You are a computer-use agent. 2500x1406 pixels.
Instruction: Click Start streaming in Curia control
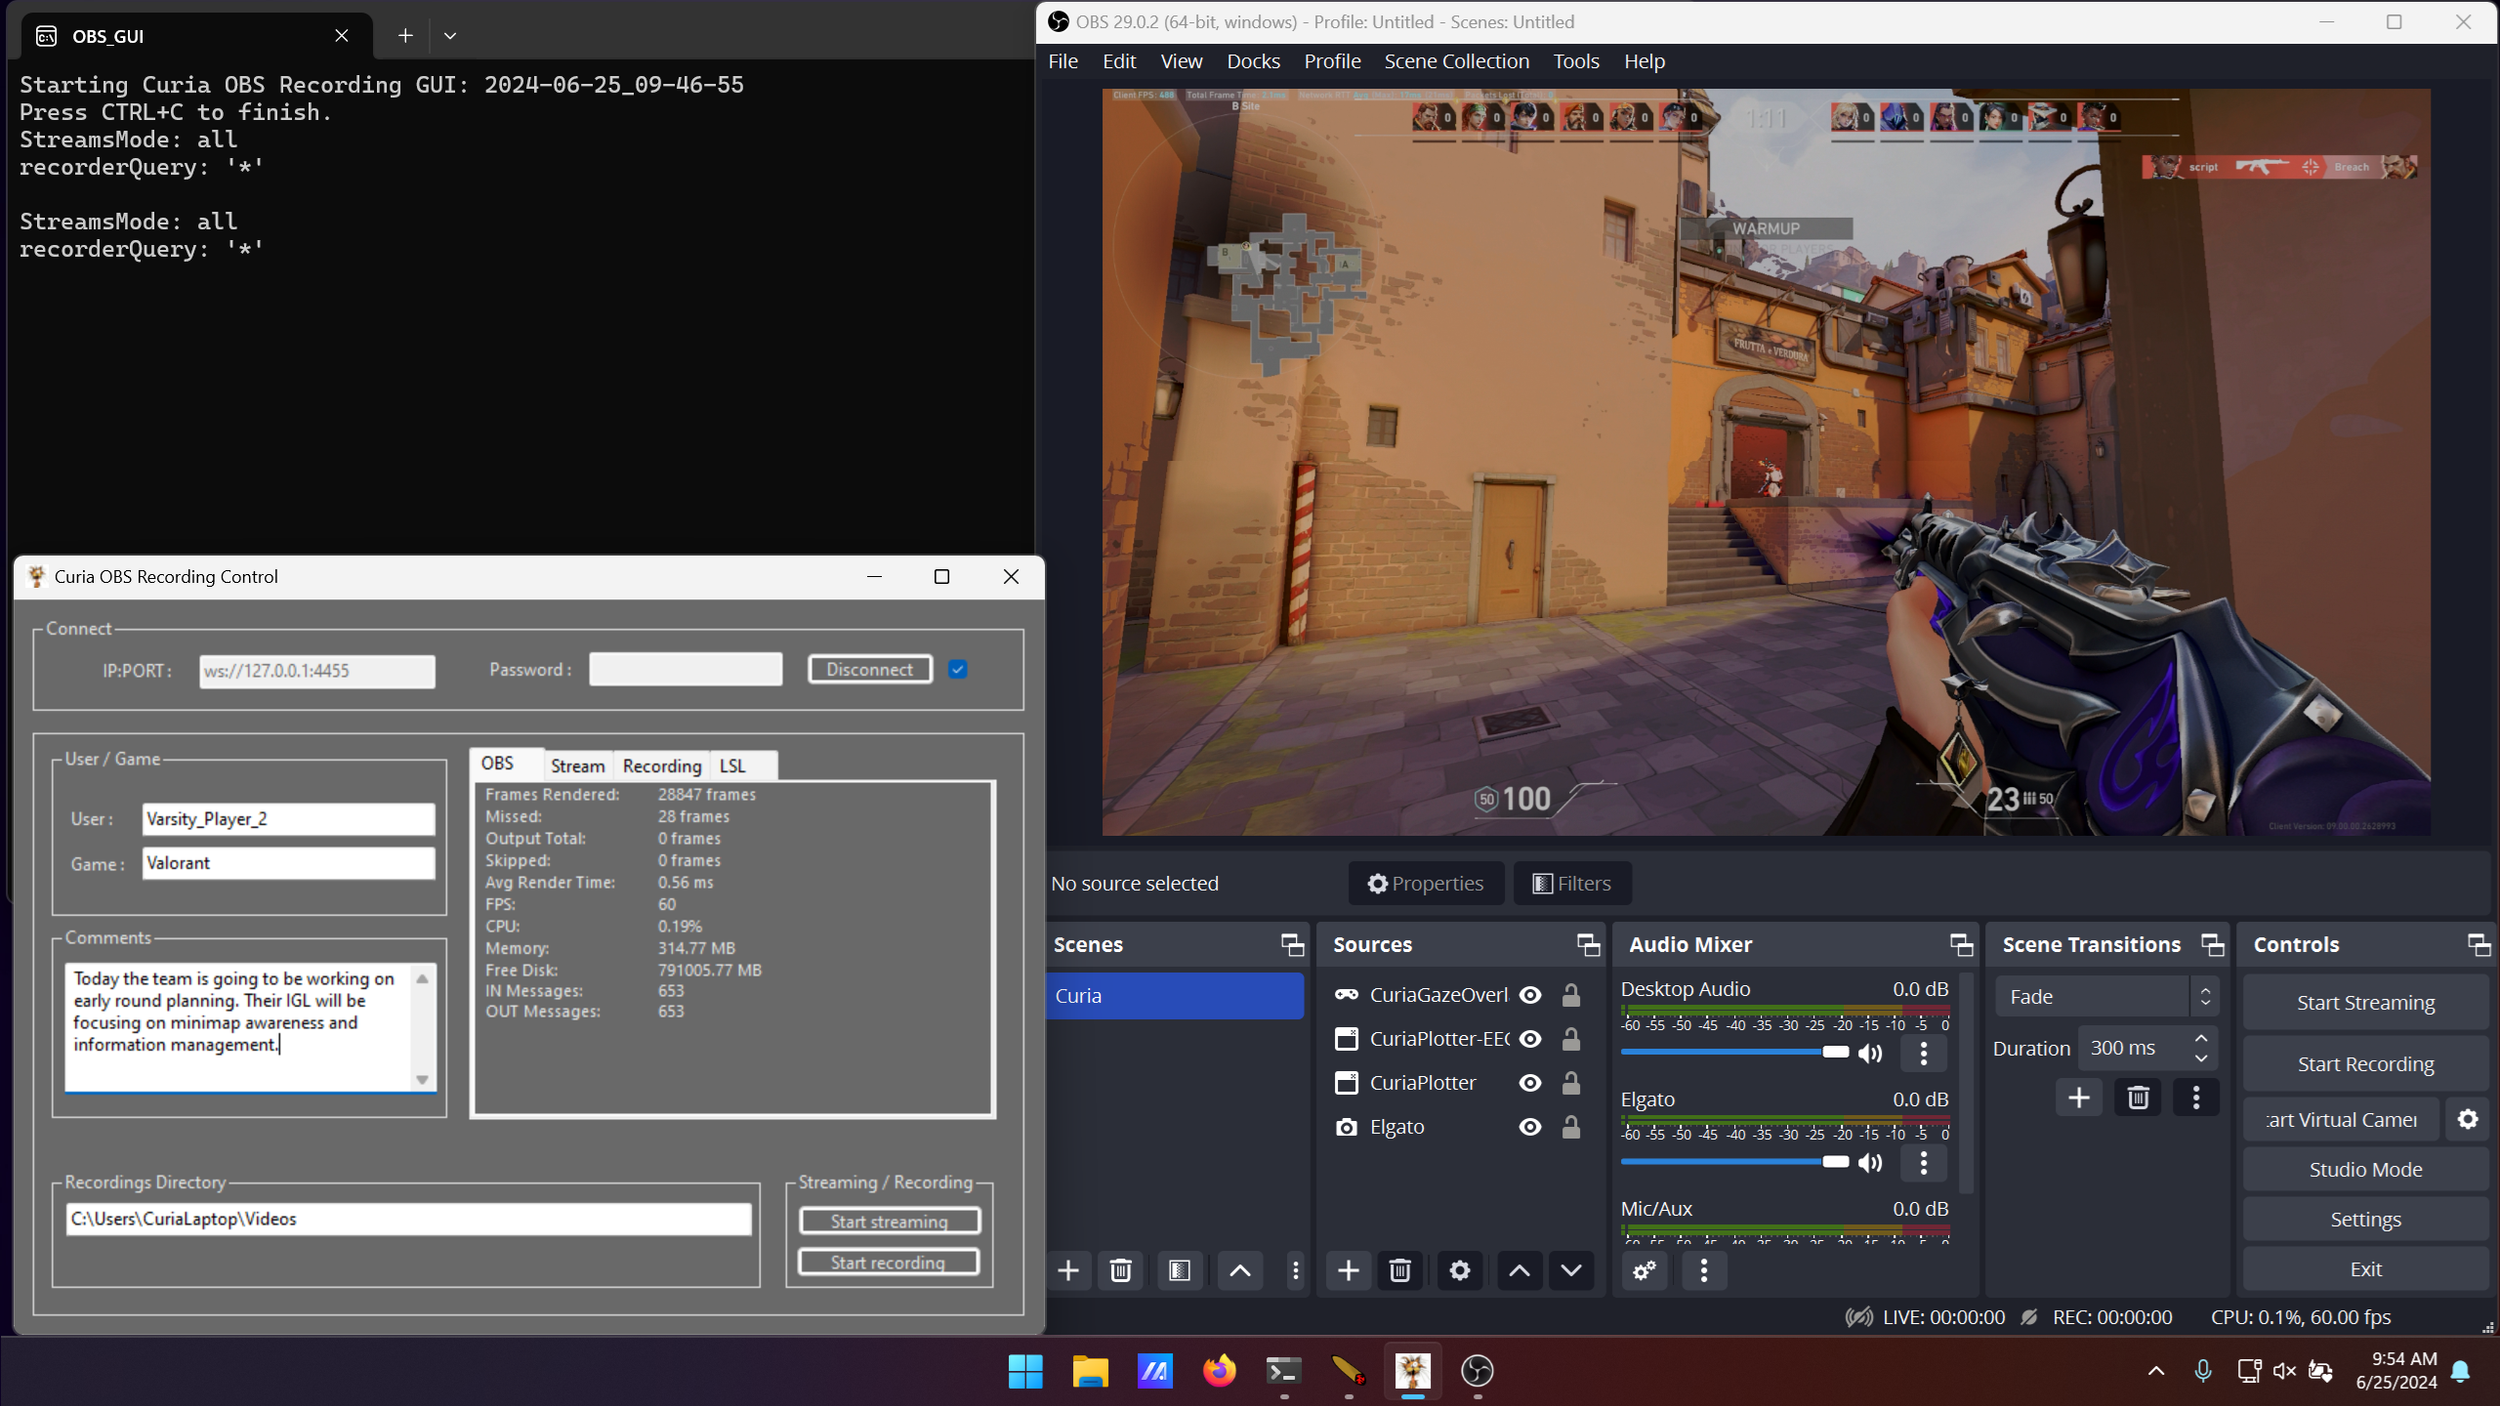[x=889, y=1221]
